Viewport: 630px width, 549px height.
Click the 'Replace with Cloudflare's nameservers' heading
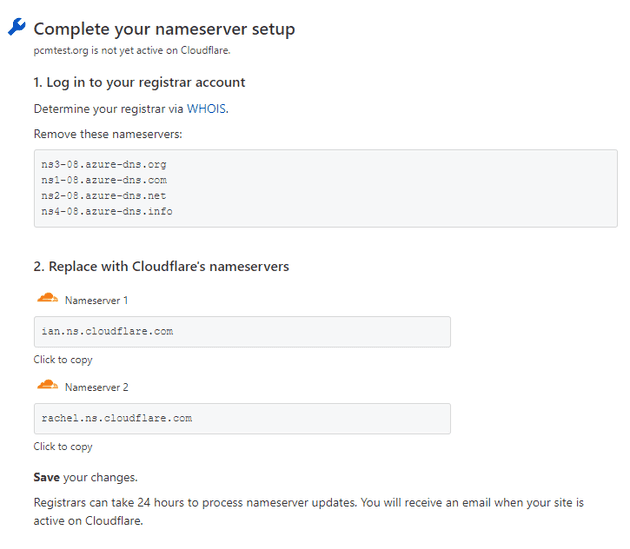pos(161,266)
